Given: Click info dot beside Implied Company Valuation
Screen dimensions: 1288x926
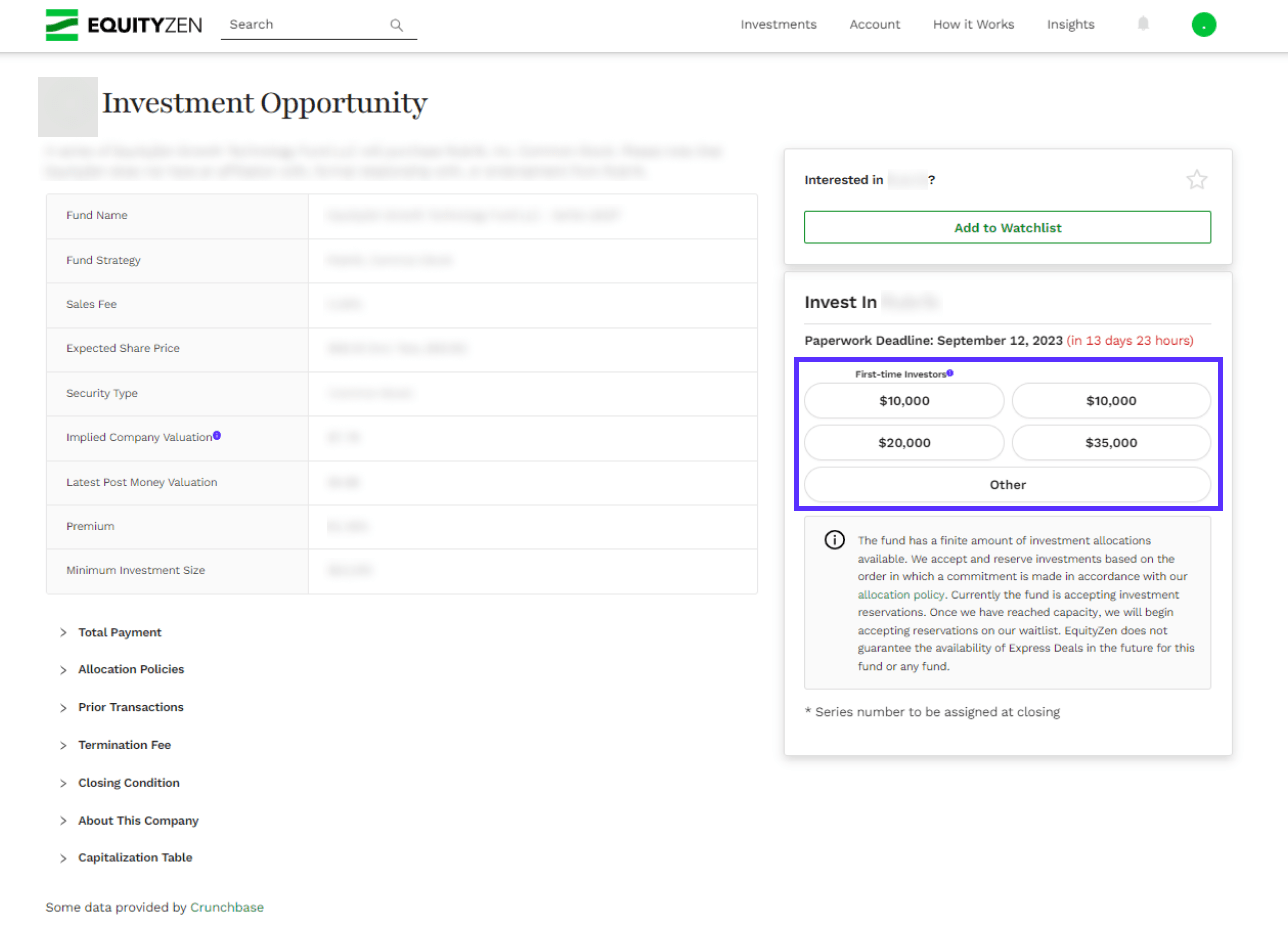Looking at the screenshot, I should (217, 436).
